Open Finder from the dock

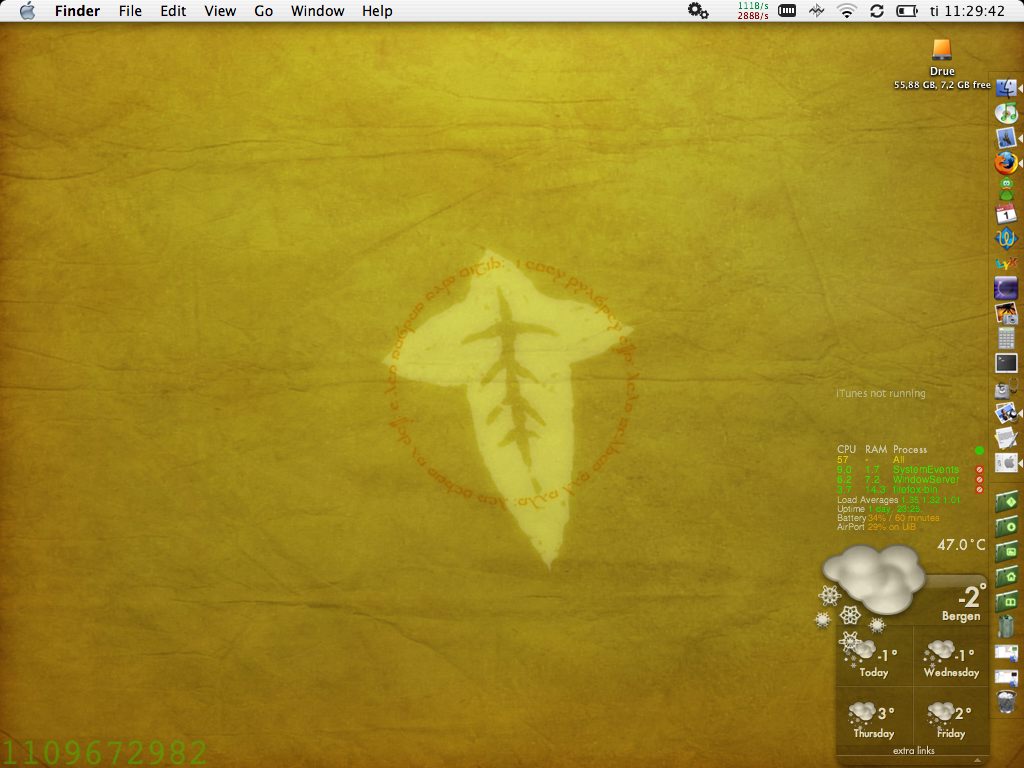[1006, 88]
